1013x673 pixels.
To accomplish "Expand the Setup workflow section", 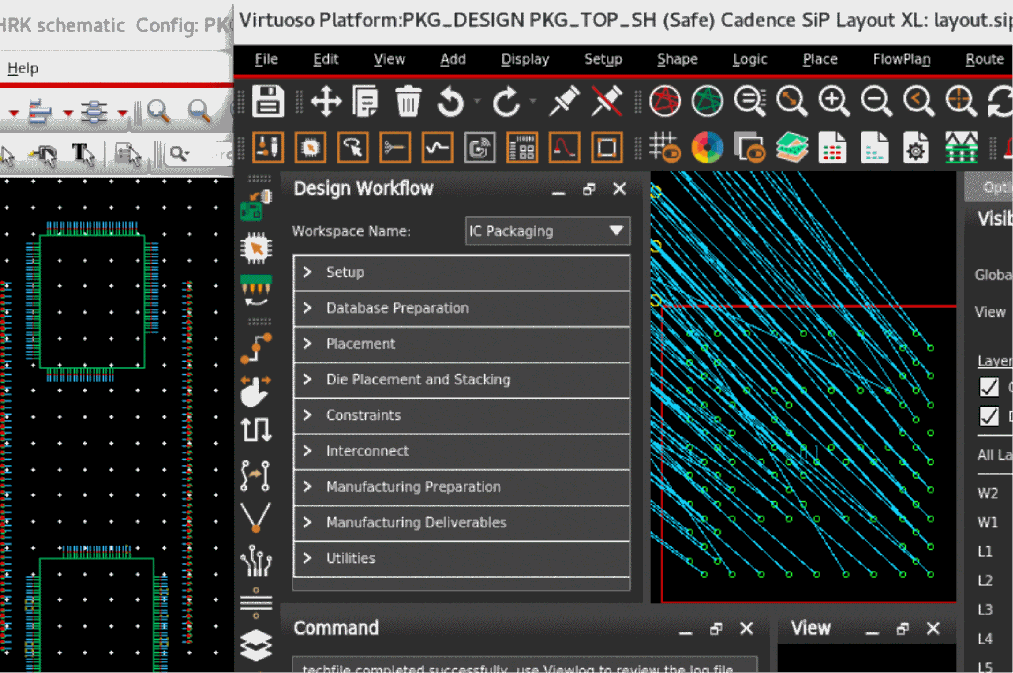I will pyautogui.click(x=461, y=272).
